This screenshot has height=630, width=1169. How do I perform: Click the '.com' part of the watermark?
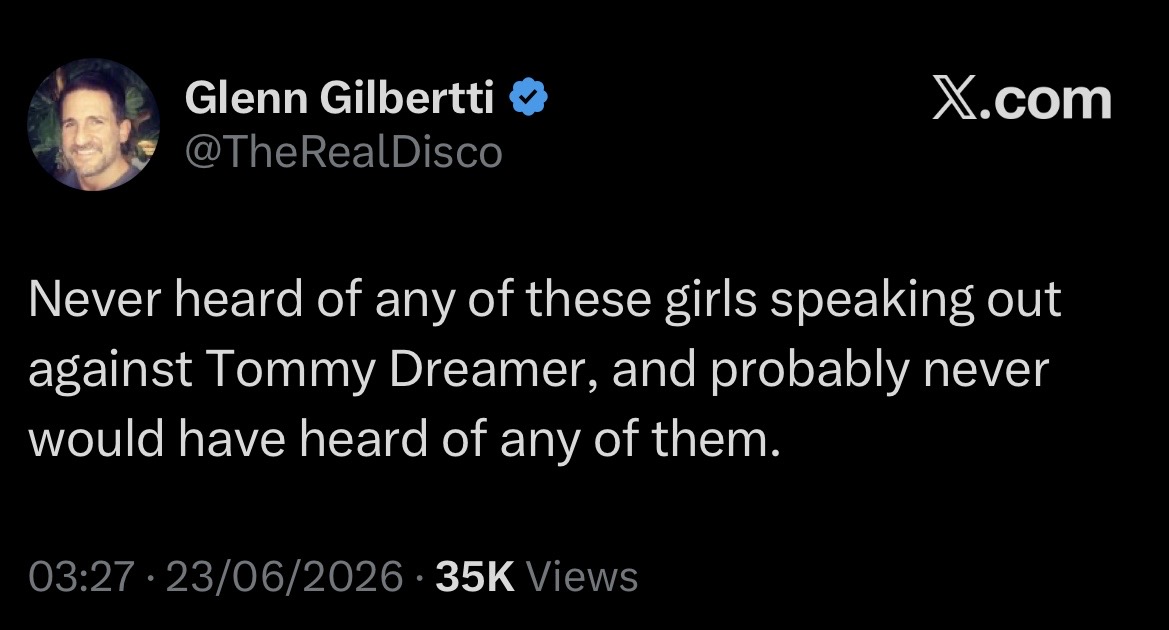pos(1043,101)
